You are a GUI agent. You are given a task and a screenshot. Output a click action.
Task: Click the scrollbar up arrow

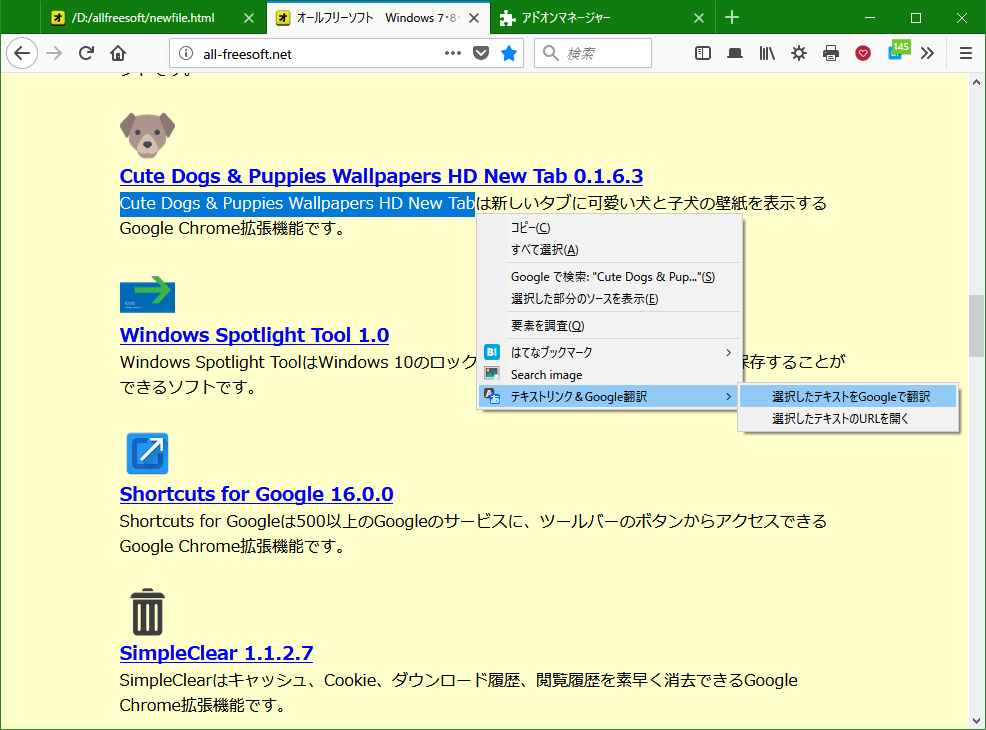pos(976,82)
